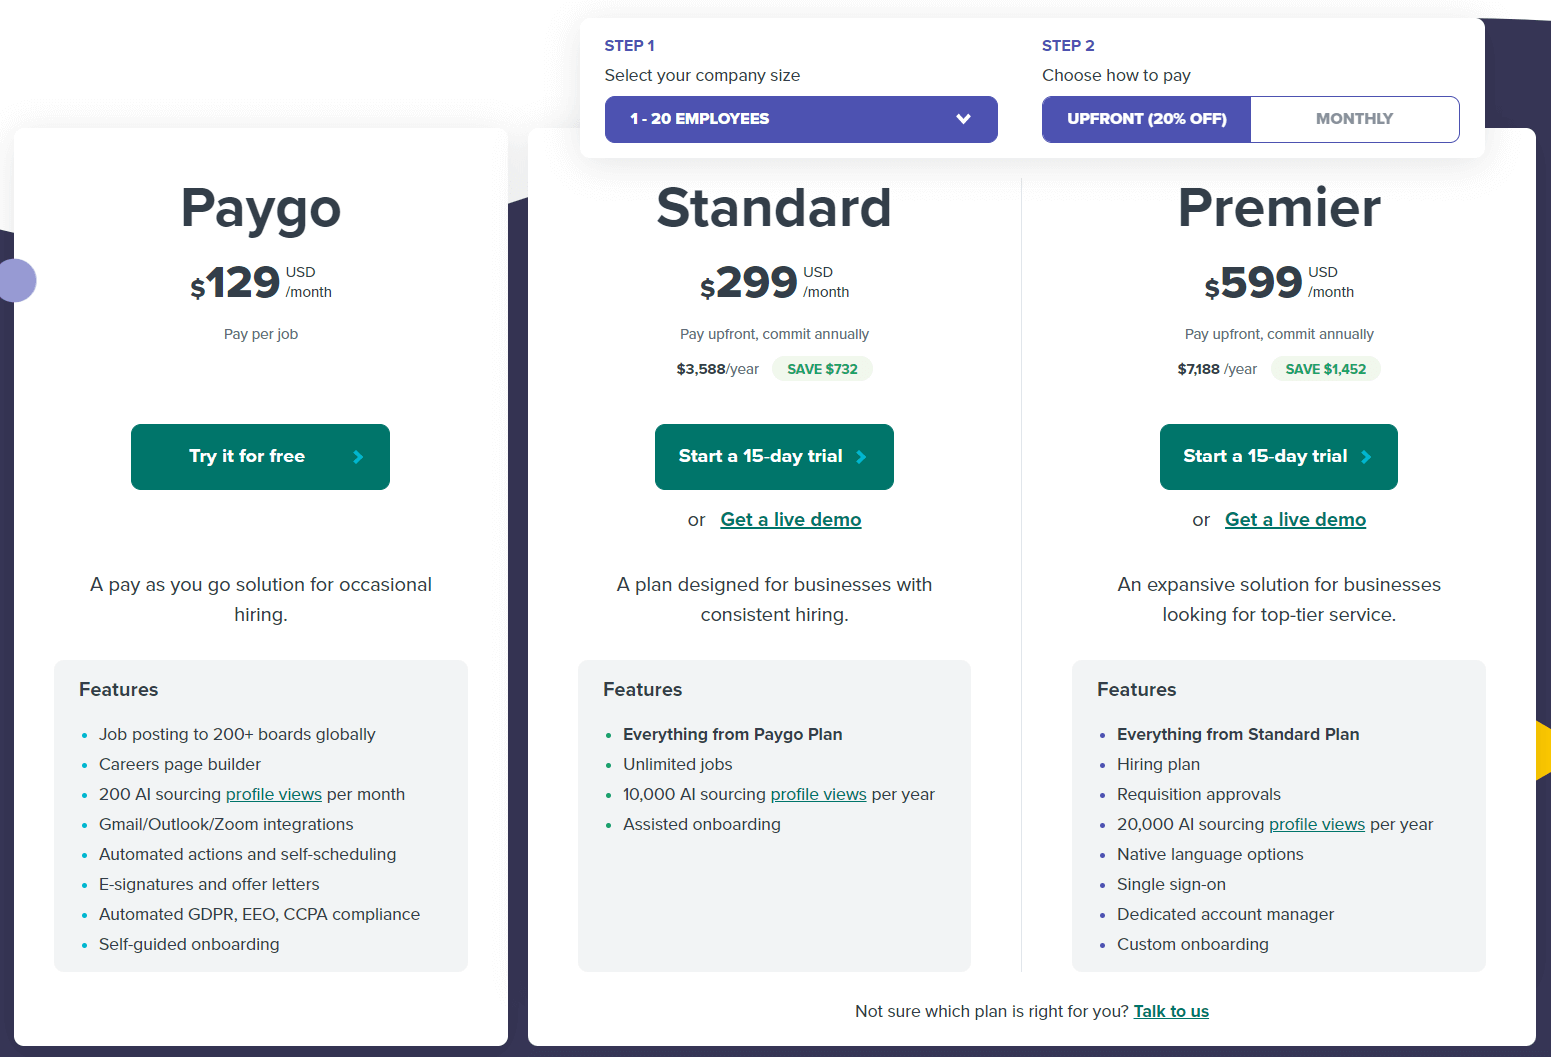Click the arrow icon on Try it for free
The image size is (1551, 1057).
(x=358, y=457)
